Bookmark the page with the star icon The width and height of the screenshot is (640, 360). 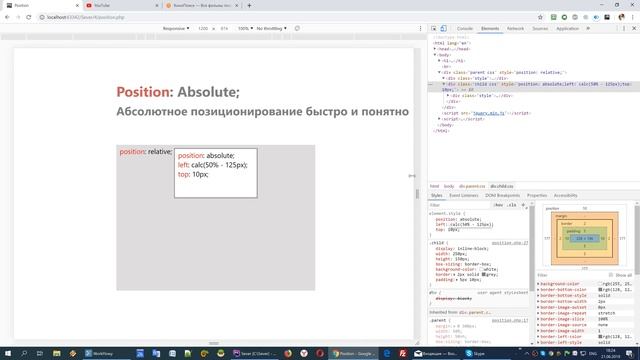[540, 17]
